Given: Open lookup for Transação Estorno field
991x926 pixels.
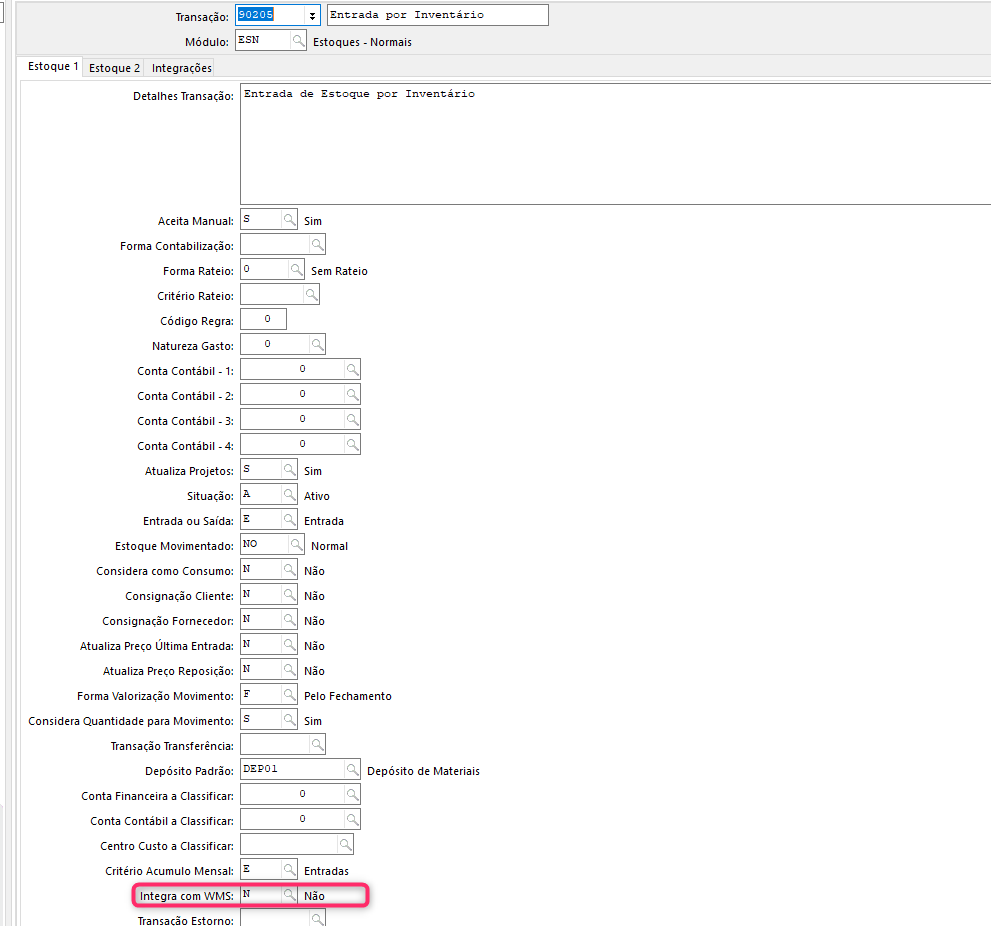Looking at the screenshot, I should tap(317, 918).
